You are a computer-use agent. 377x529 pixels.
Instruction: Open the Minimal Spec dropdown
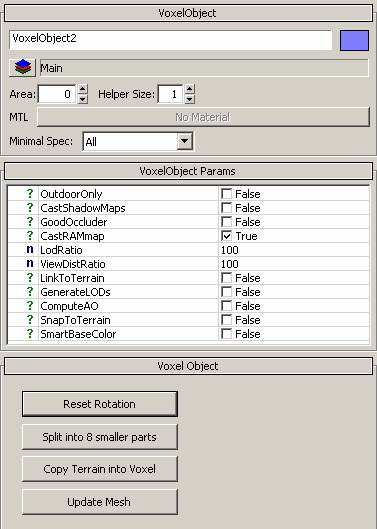click(x=185, y=141)
